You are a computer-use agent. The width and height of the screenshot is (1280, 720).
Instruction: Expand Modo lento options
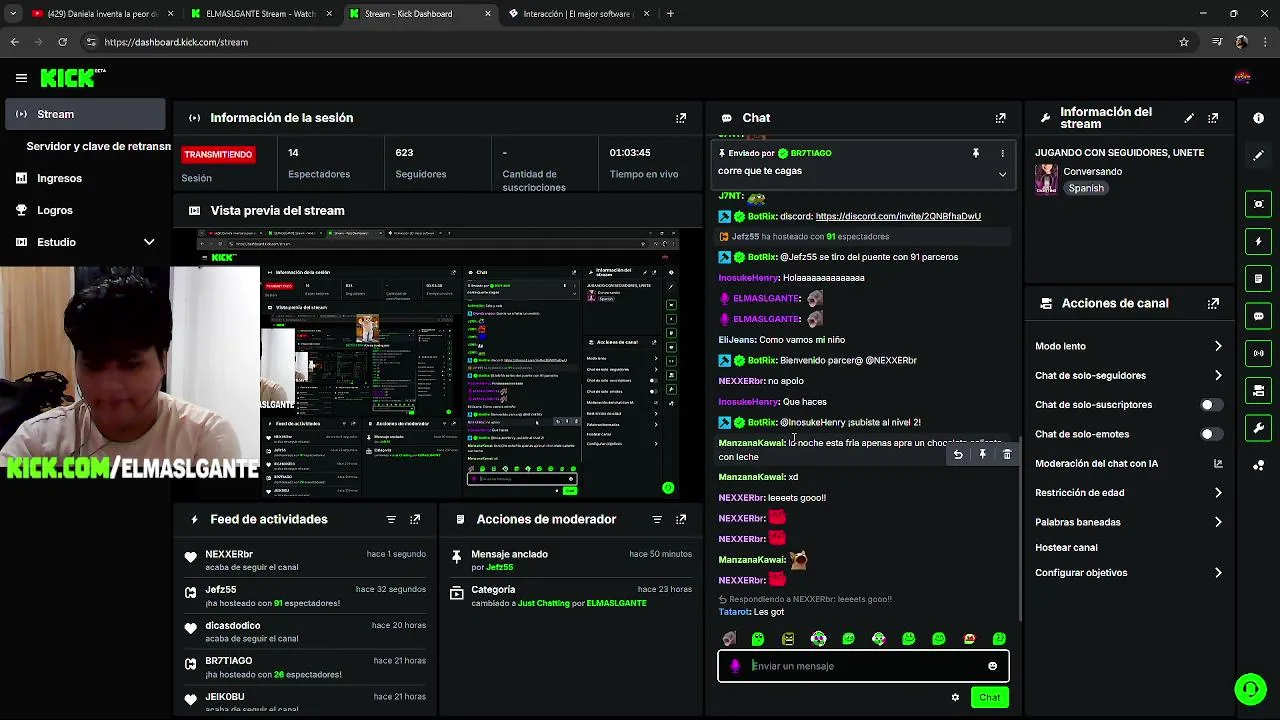click(1218, 346)
